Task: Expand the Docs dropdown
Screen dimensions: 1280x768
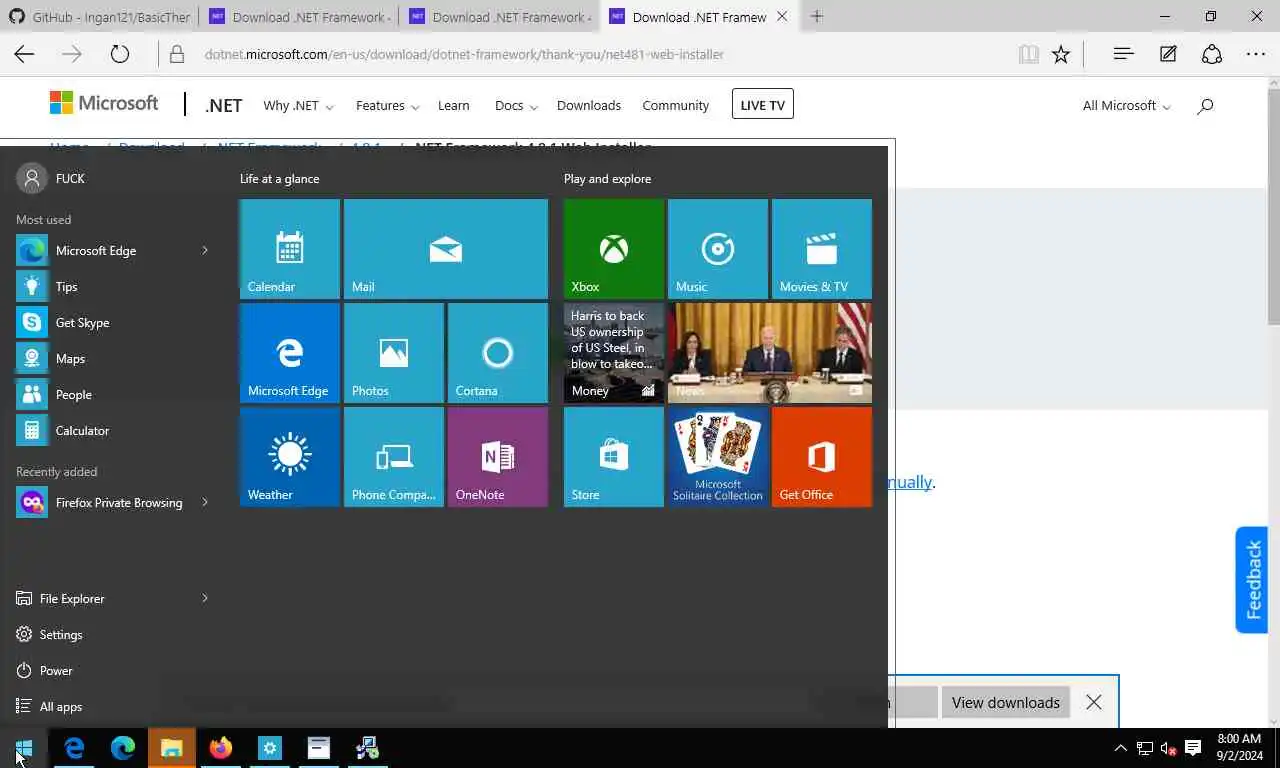Action: (x=516, y=106)
